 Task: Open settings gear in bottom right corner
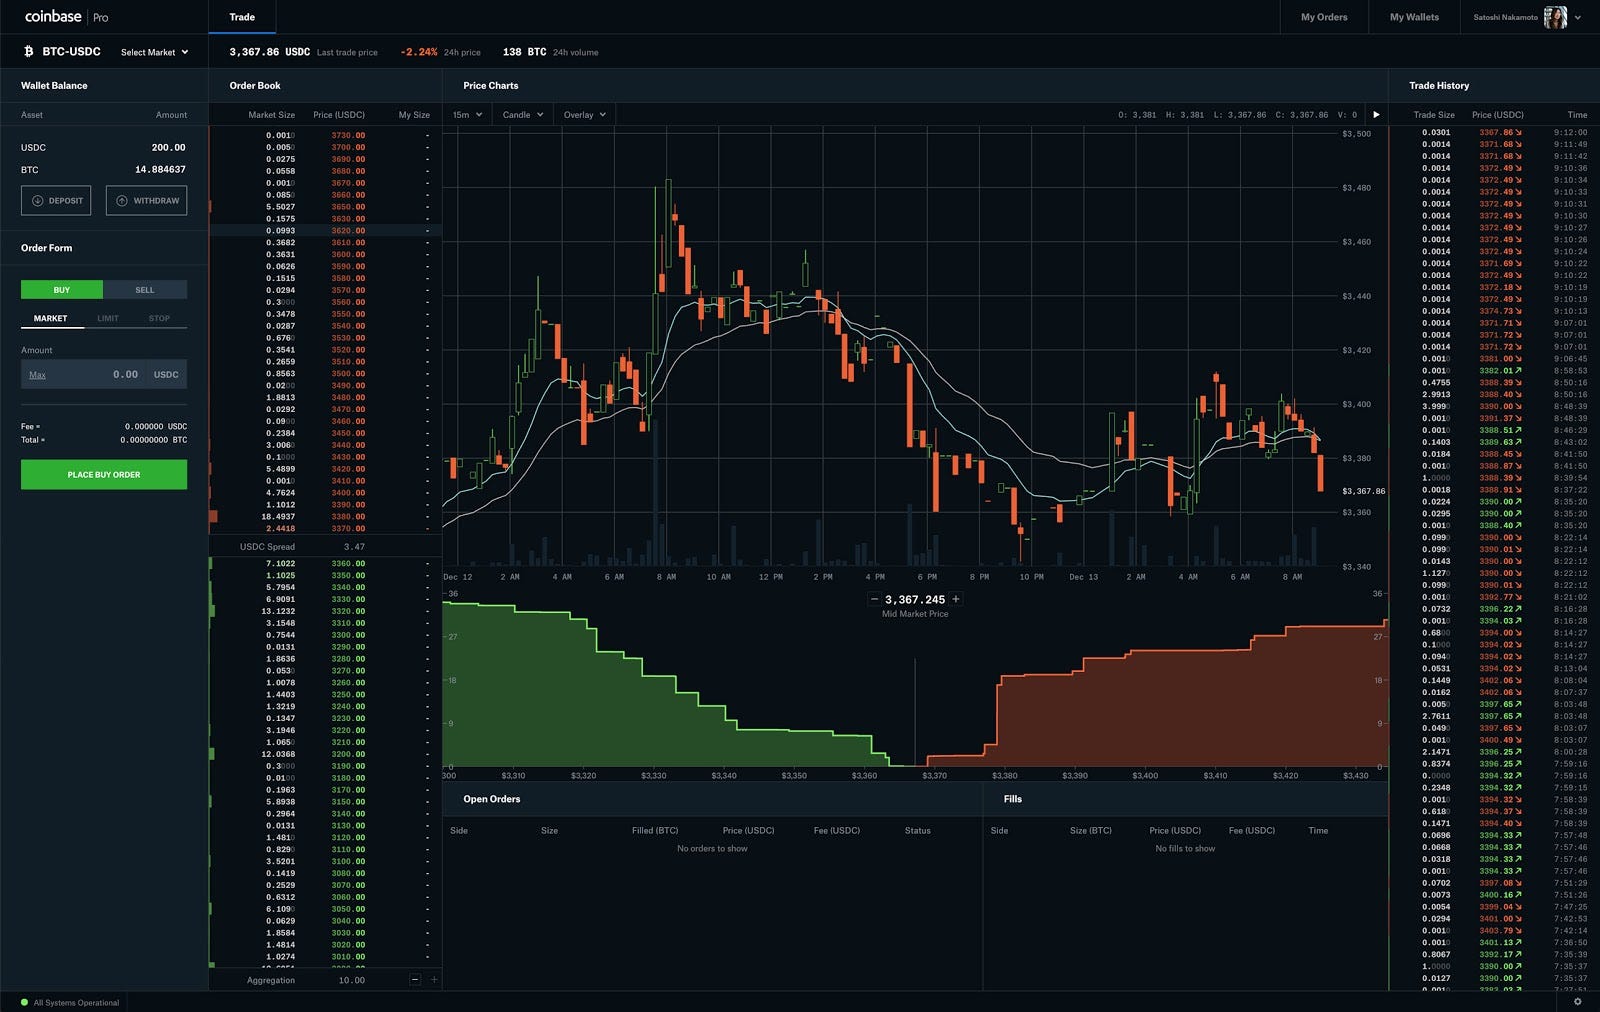click(1578, 1001)
